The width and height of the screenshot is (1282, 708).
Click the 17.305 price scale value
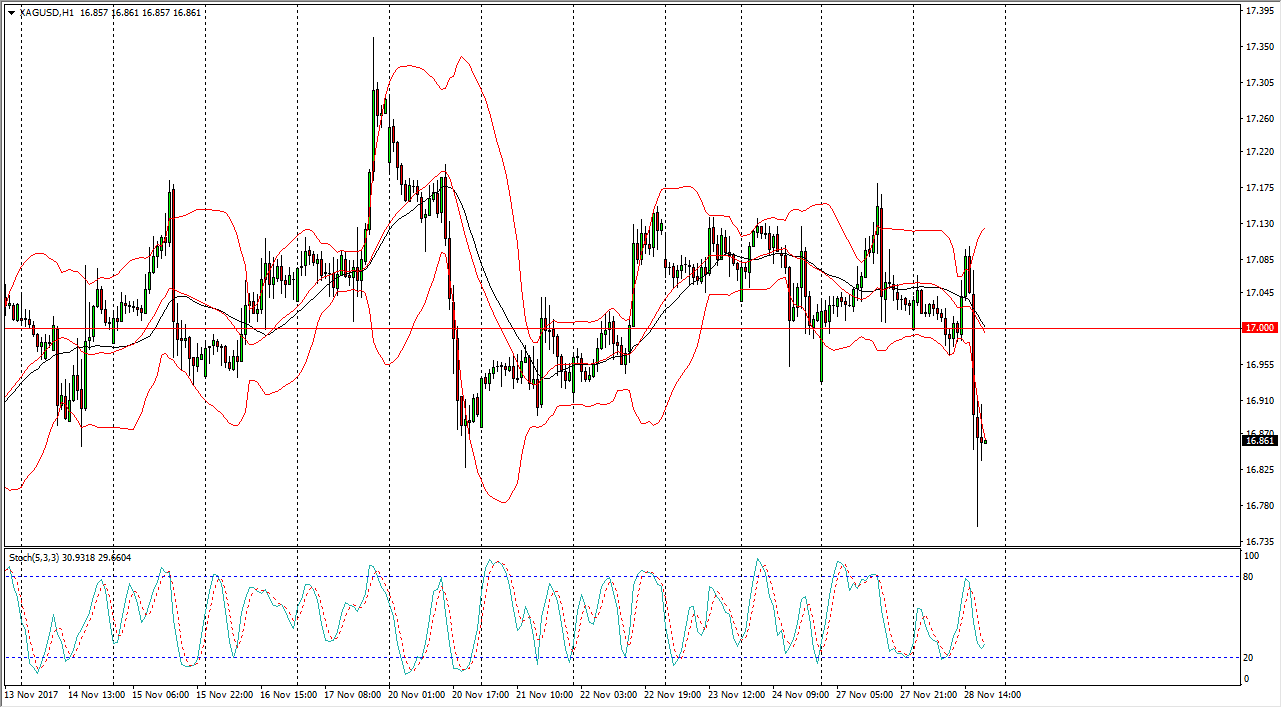coord(1259,83)
